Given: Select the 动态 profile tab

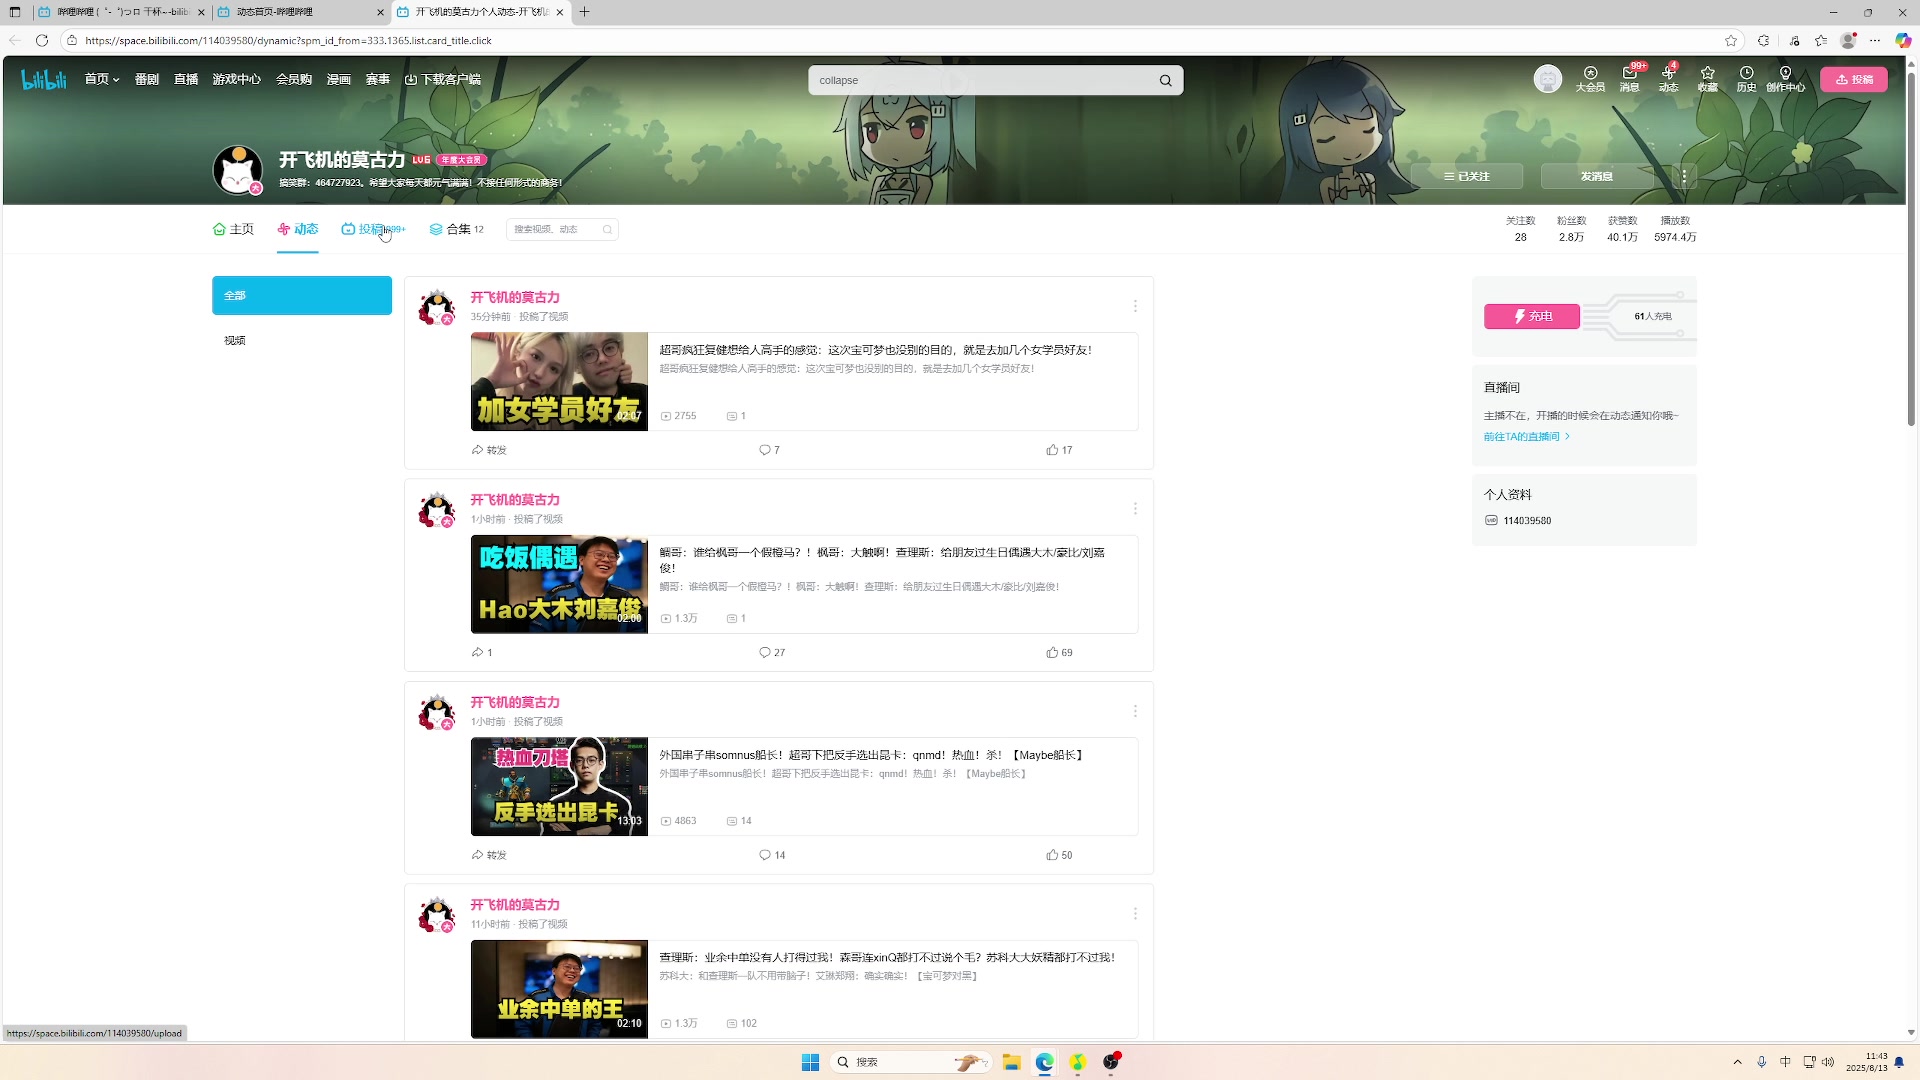Looking at the screenshot, I should 298,229.
